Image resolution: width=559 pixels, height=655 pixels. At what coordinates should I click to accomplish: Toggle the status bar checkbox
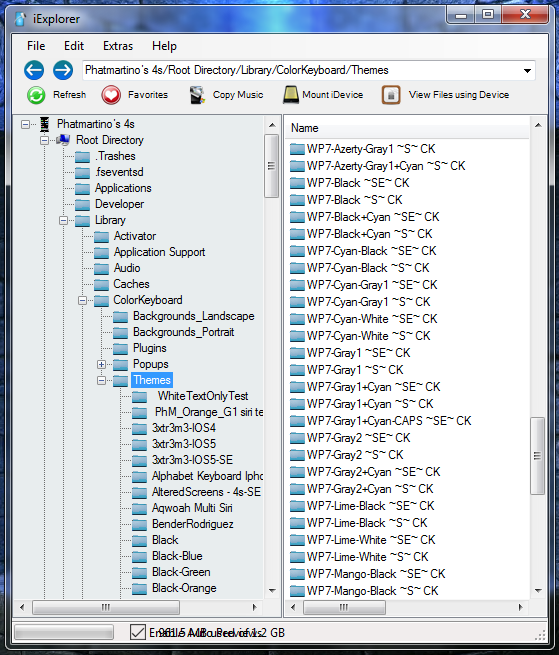[137, 632]
